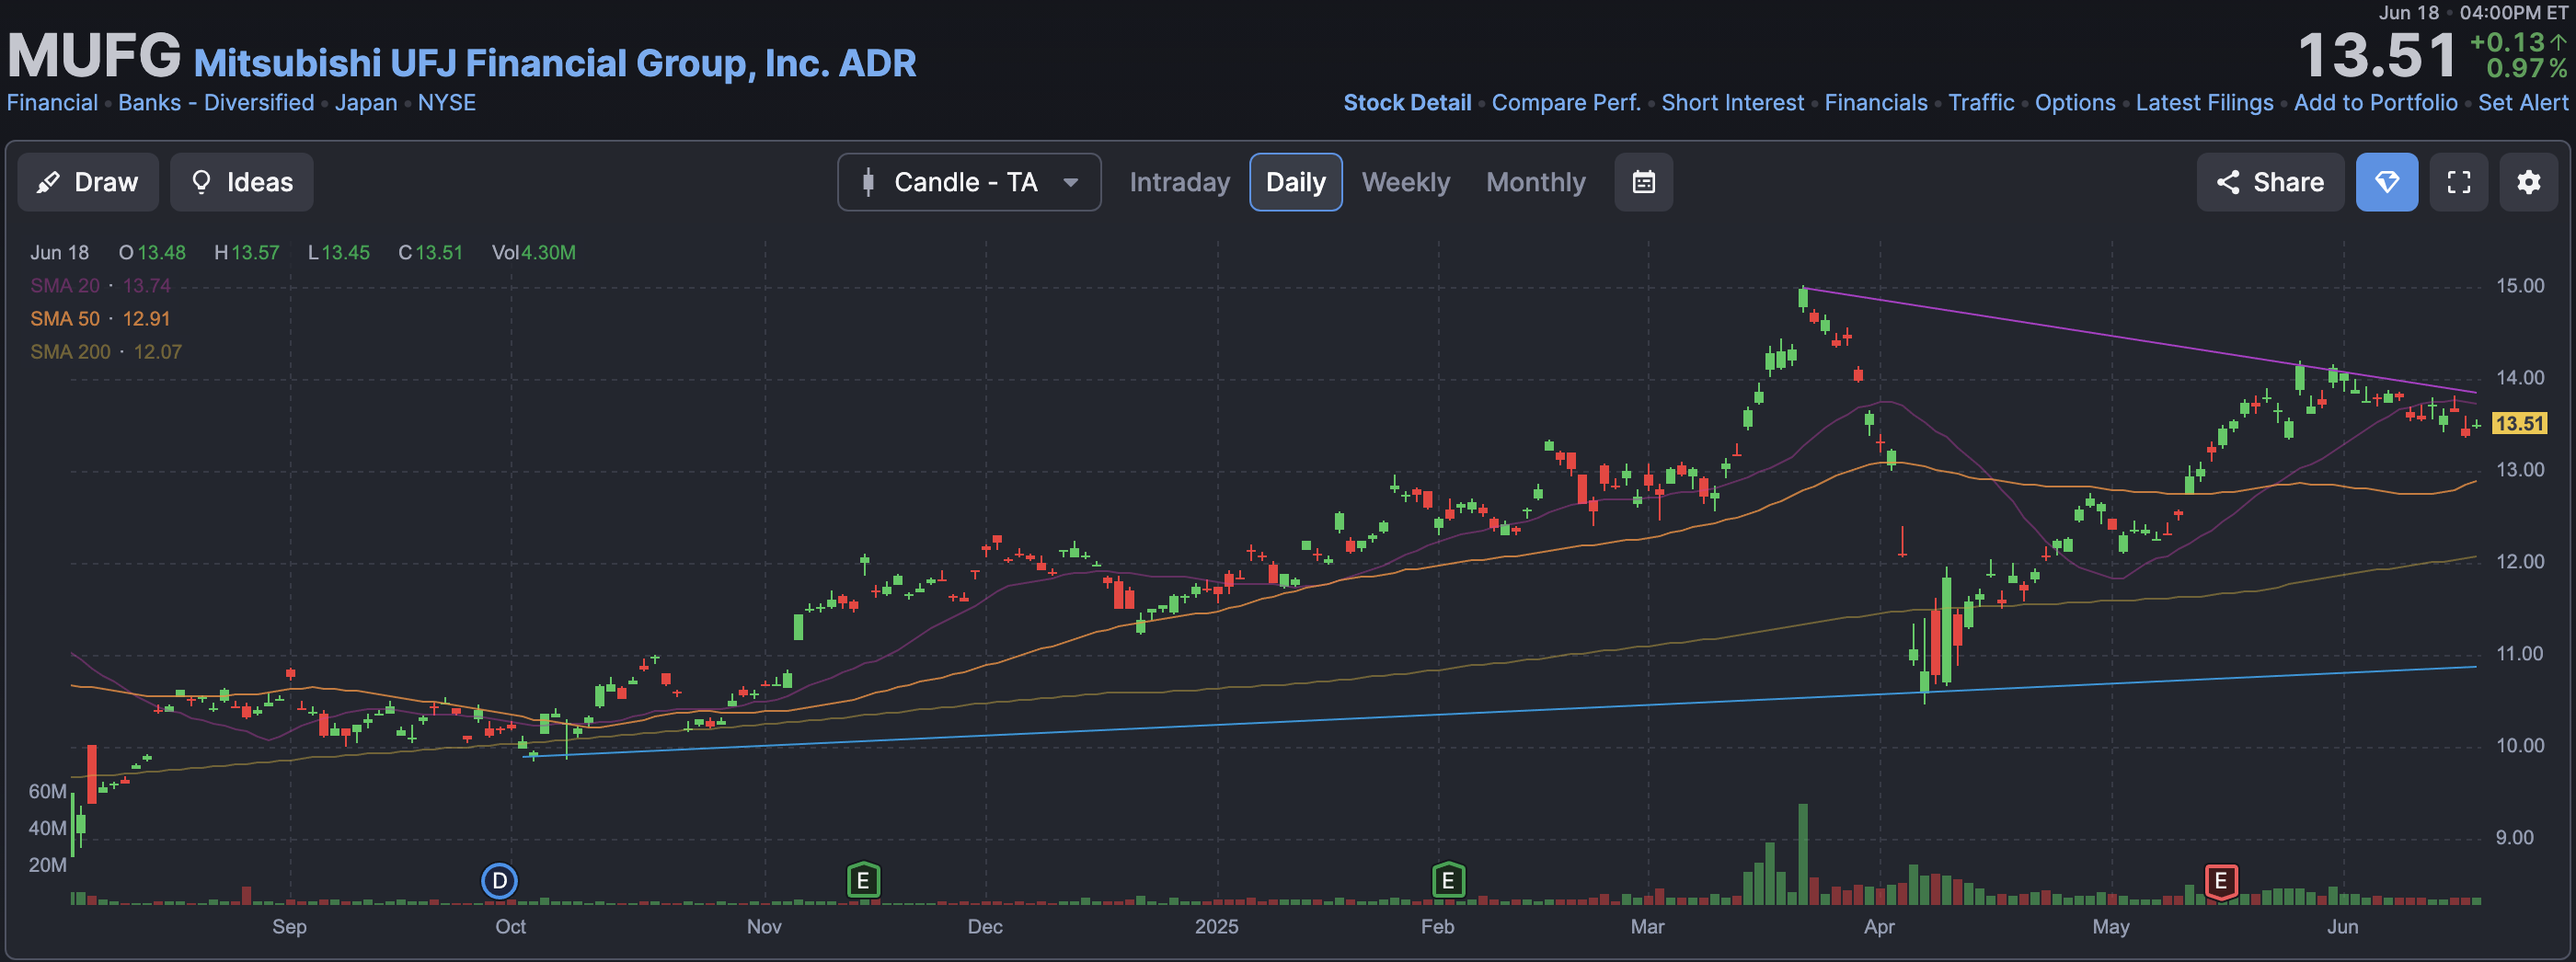Screen dimensions: 2576x962
Task: Toggle fullscreen chart view
Action: (x=2458, y=182)
